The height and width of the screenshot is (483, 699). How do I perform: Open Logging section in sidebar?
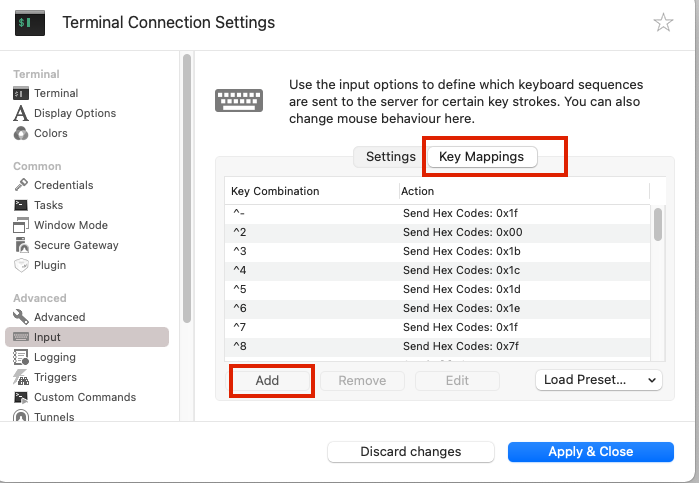tap(54, 357)
